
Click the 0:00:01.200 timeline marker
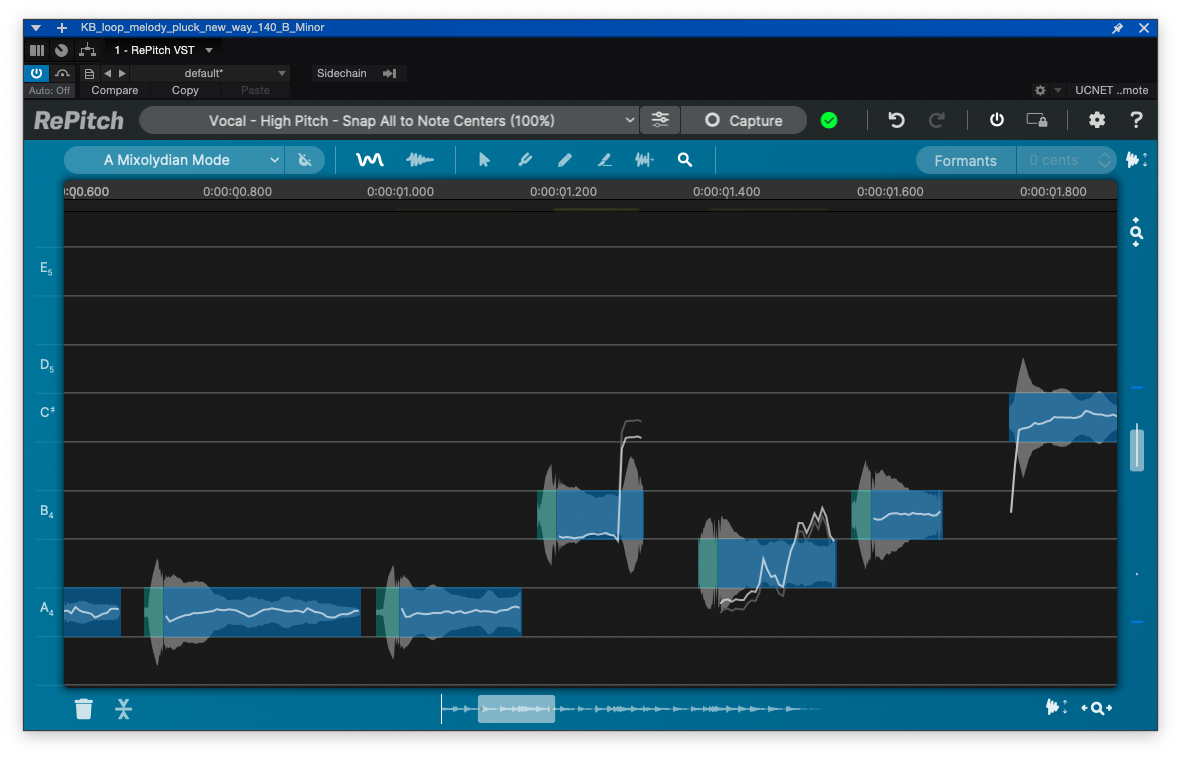click(x=563, y=191)
